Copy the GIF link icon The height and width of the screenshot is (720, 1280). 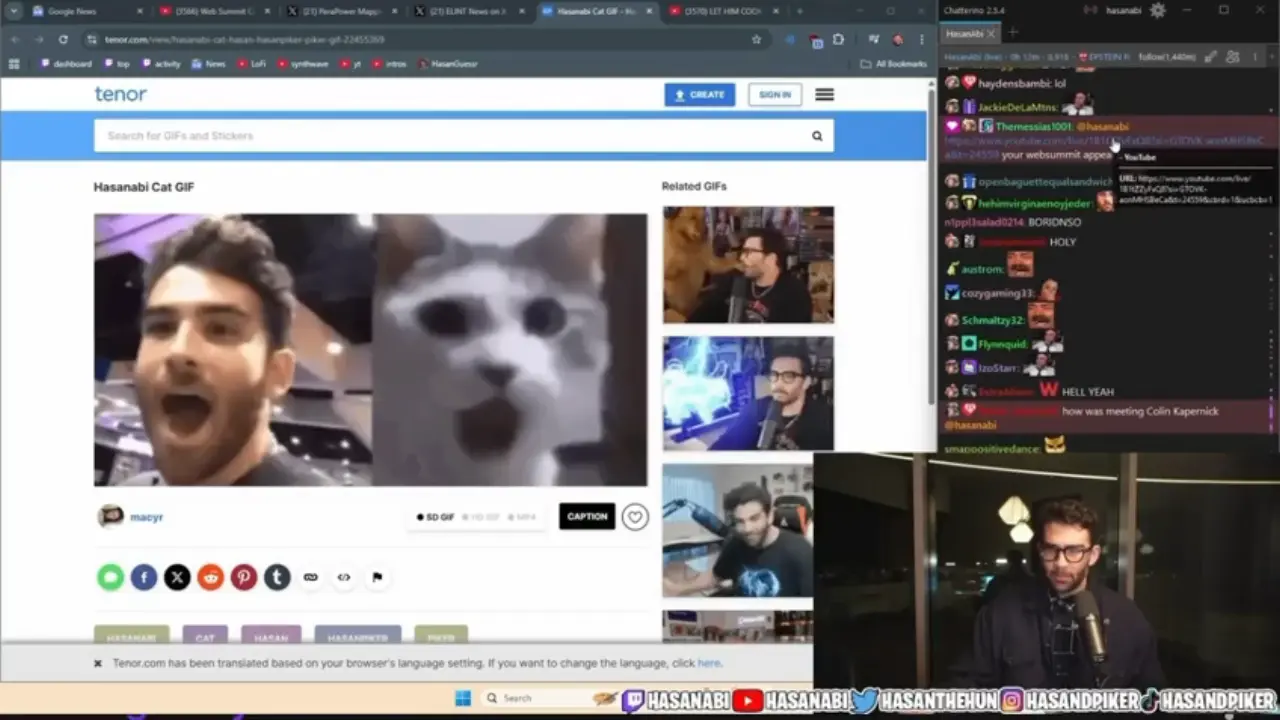pyautogui.click(x=311, y=577)
